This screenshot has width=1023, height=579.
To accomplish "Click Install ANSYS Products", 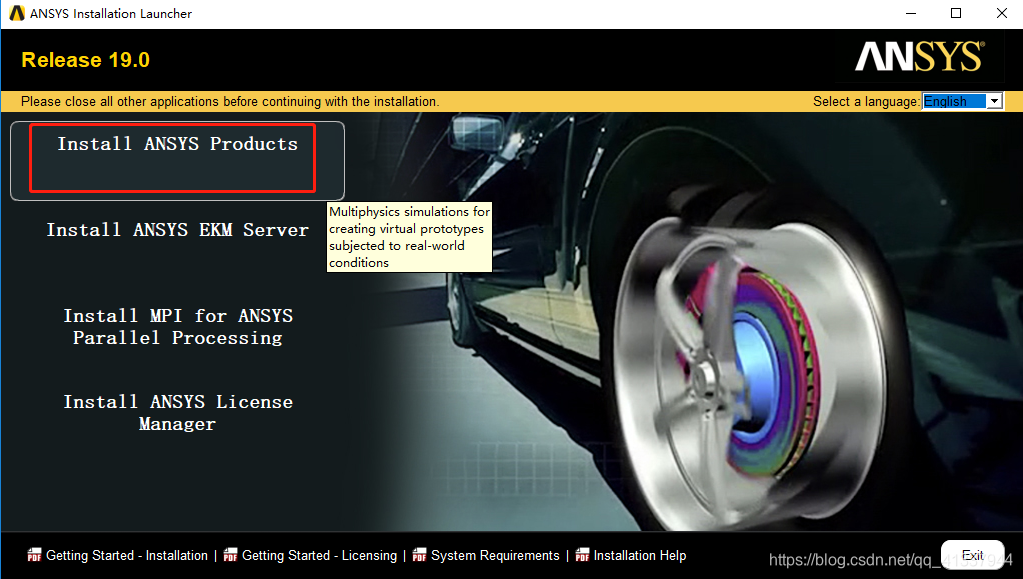I will [177, 160].
